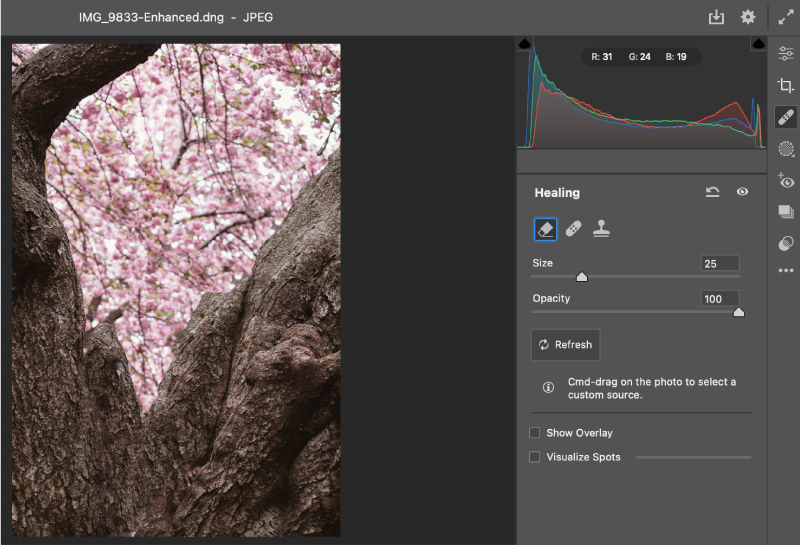The image size is (800, 545).
Task: Open the Snapshots panel icon
Action: (x=786, y=212)
